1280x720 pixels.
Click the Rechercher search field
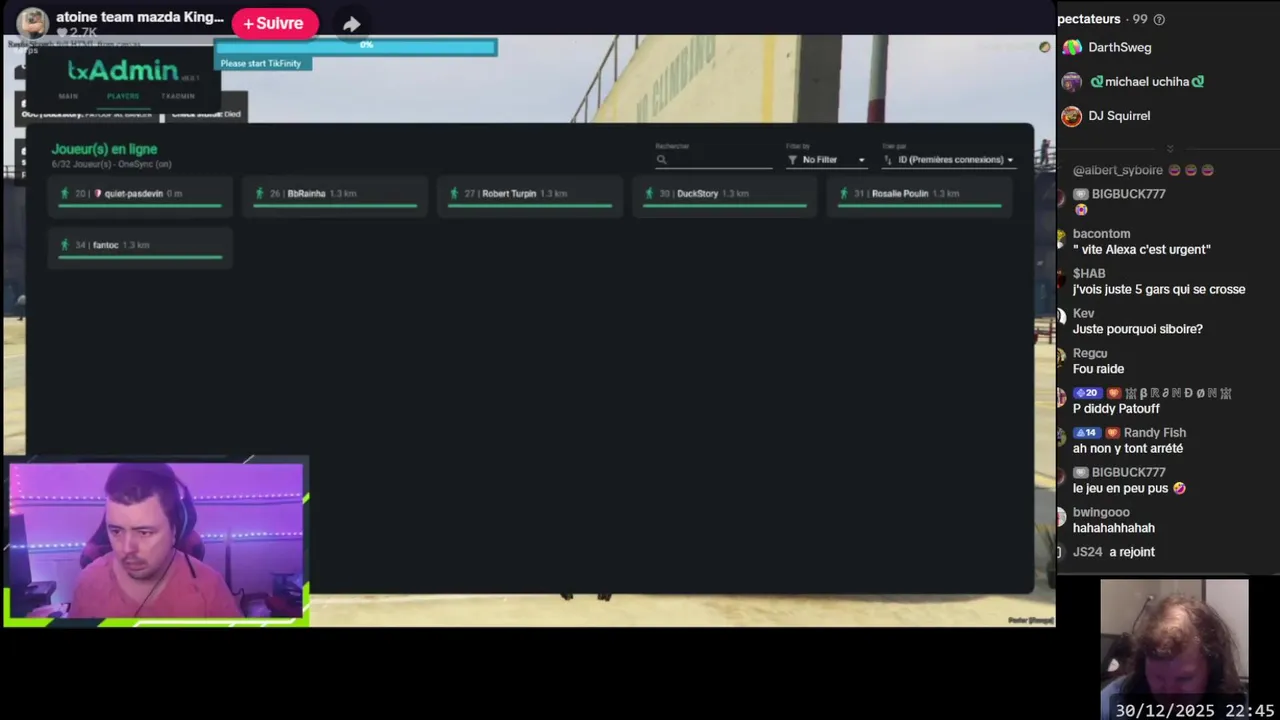[x=714, y=159]
